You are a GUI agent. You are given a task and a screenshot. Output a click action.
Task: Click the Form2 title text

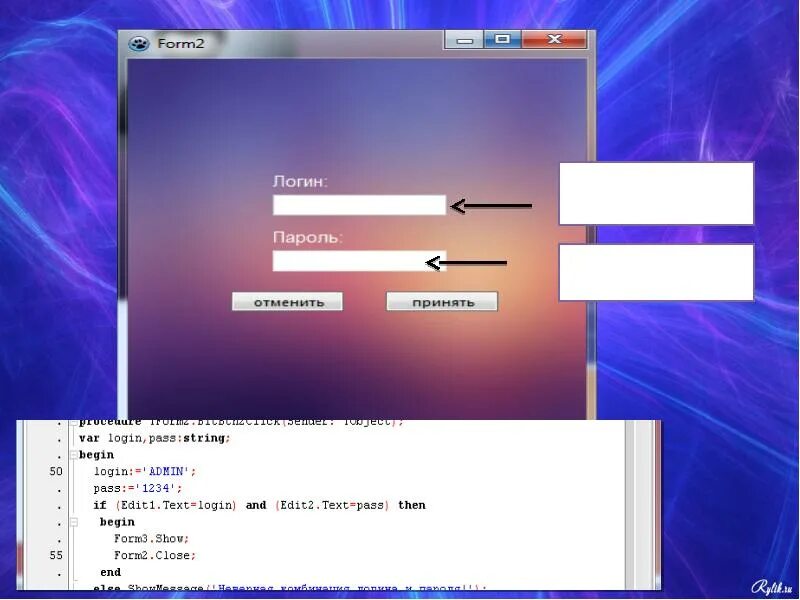(181, 44)
